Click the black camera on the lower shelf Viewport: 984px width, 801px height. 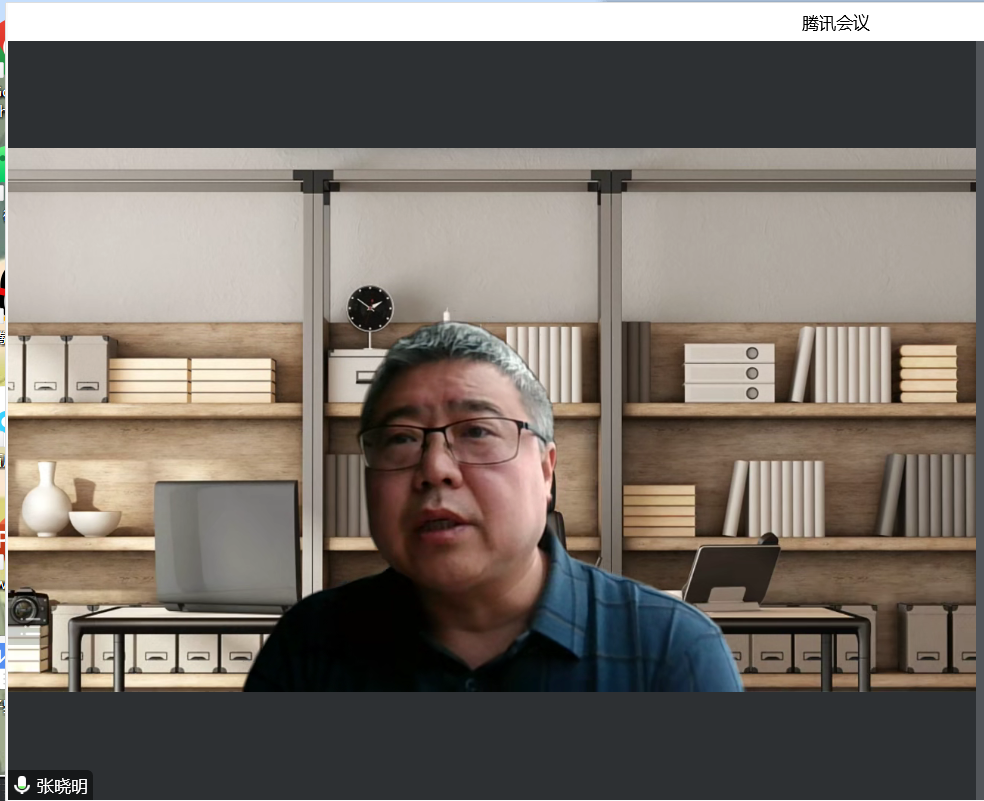(27, 607)
